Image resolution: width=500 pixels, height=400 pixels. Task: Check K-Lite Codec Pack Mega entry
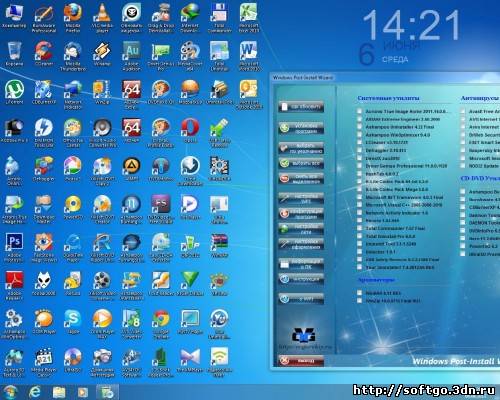point(359,189)
